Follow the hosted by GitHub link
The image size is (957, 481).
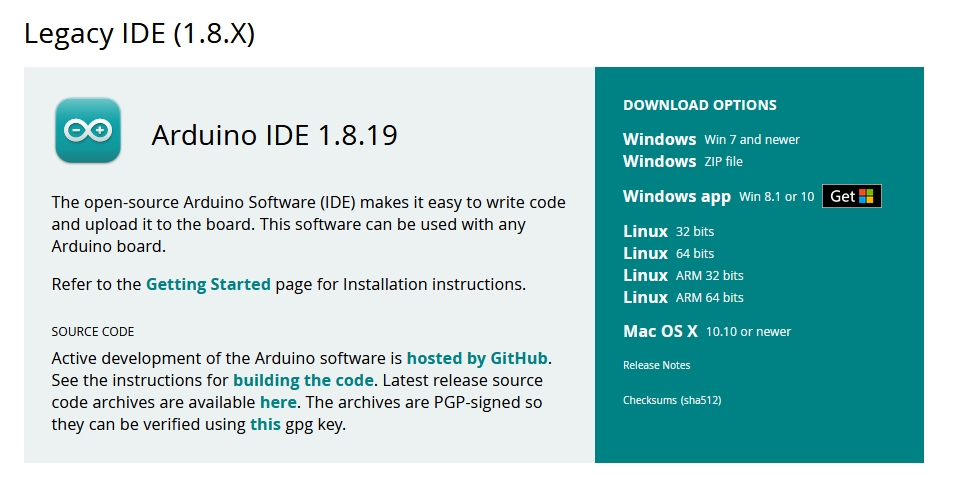pos(477,358)
